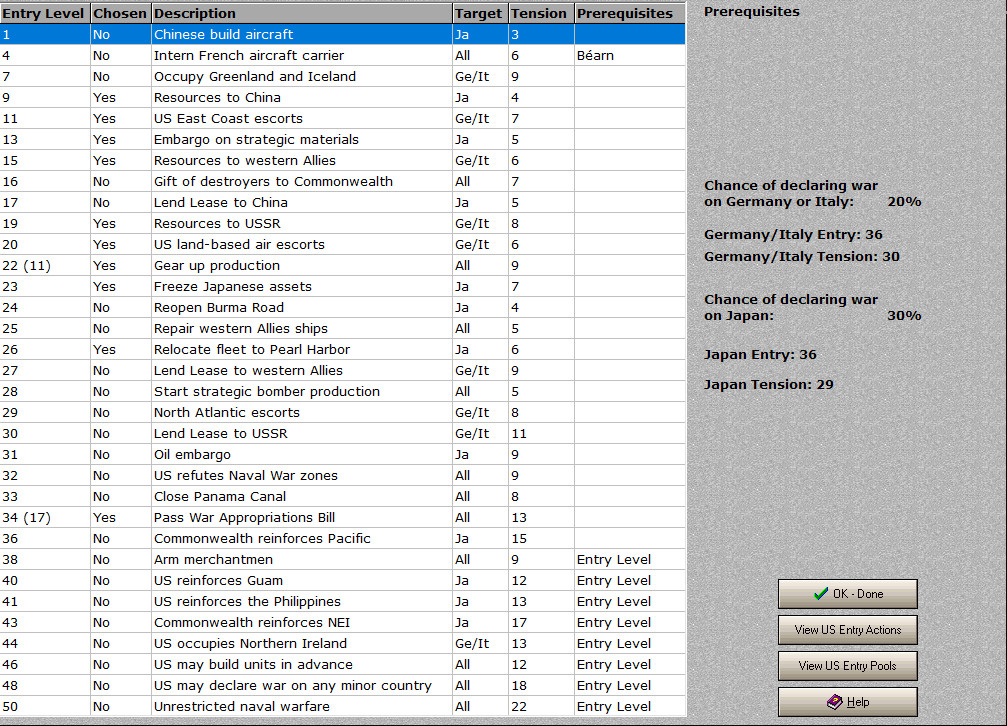
Task: Open View US Entry Pools
Action: (847, 666)
